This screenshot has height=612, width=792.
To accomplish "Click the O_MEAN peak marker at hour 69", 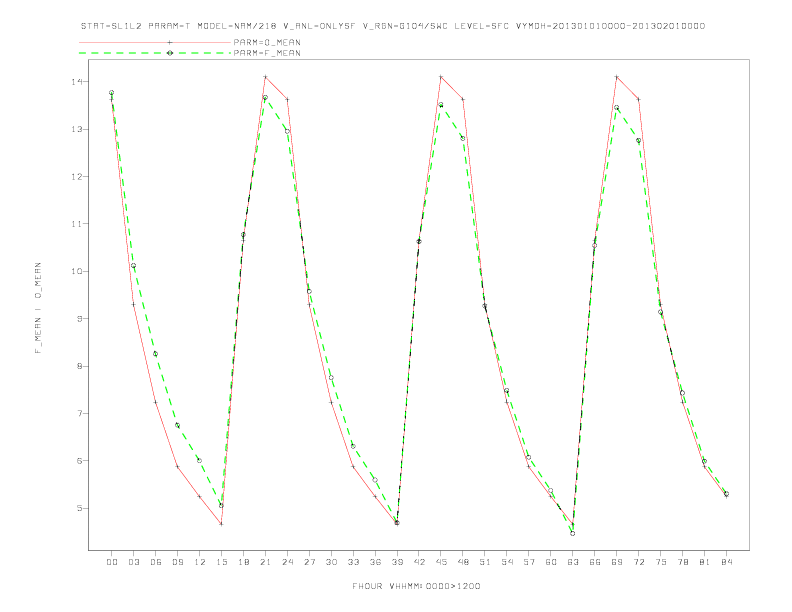I will tap(617, 77).
